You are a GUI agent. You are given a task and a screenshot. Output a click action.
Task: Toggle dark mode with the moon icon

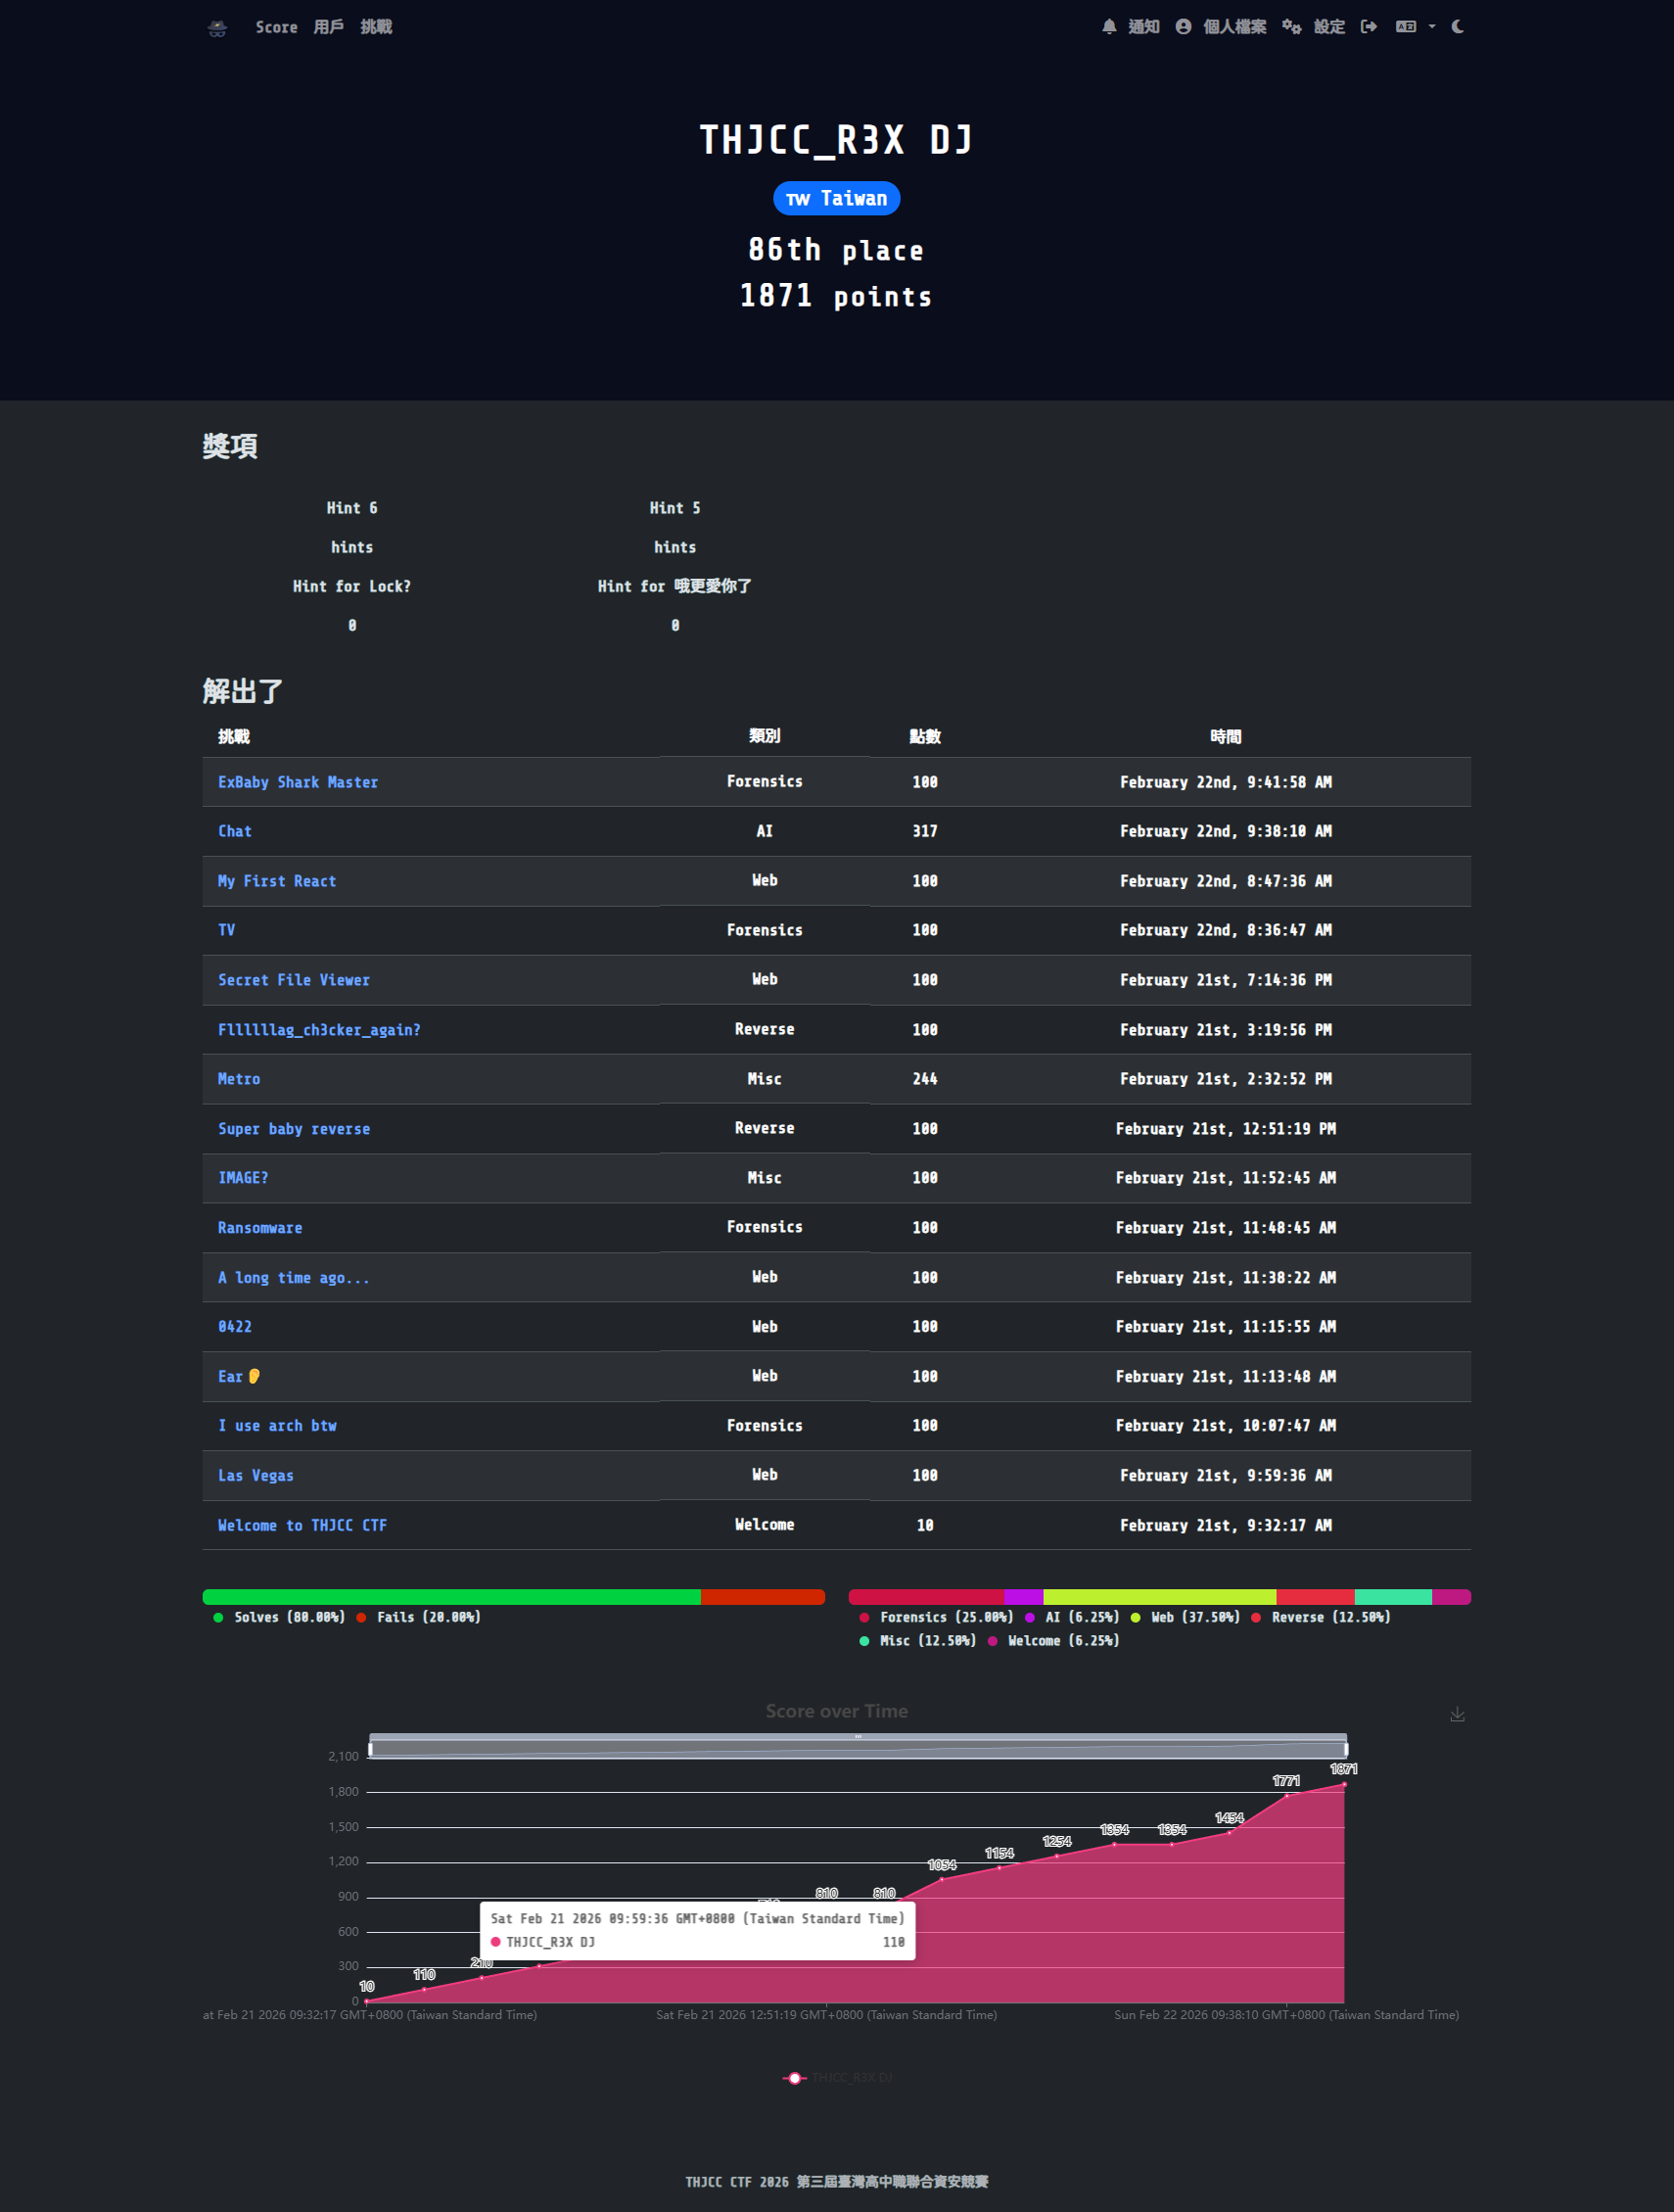click(x=1458, y=27)
